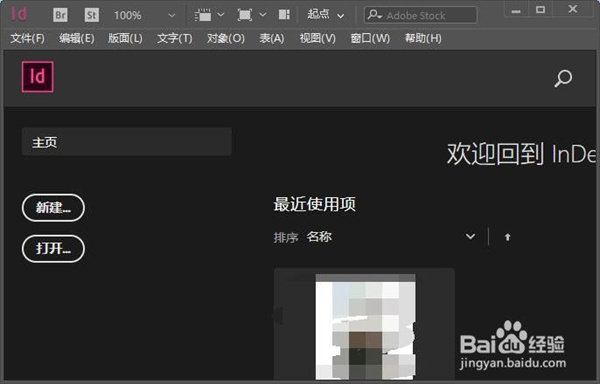Screen dimensions: 600x384
Task: Open the 对象(O) menu
Action: [x=225, y=38]
